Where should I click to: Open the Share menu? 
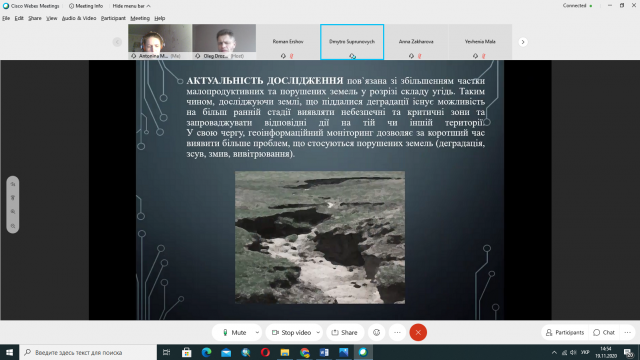(x=35, y=18)
